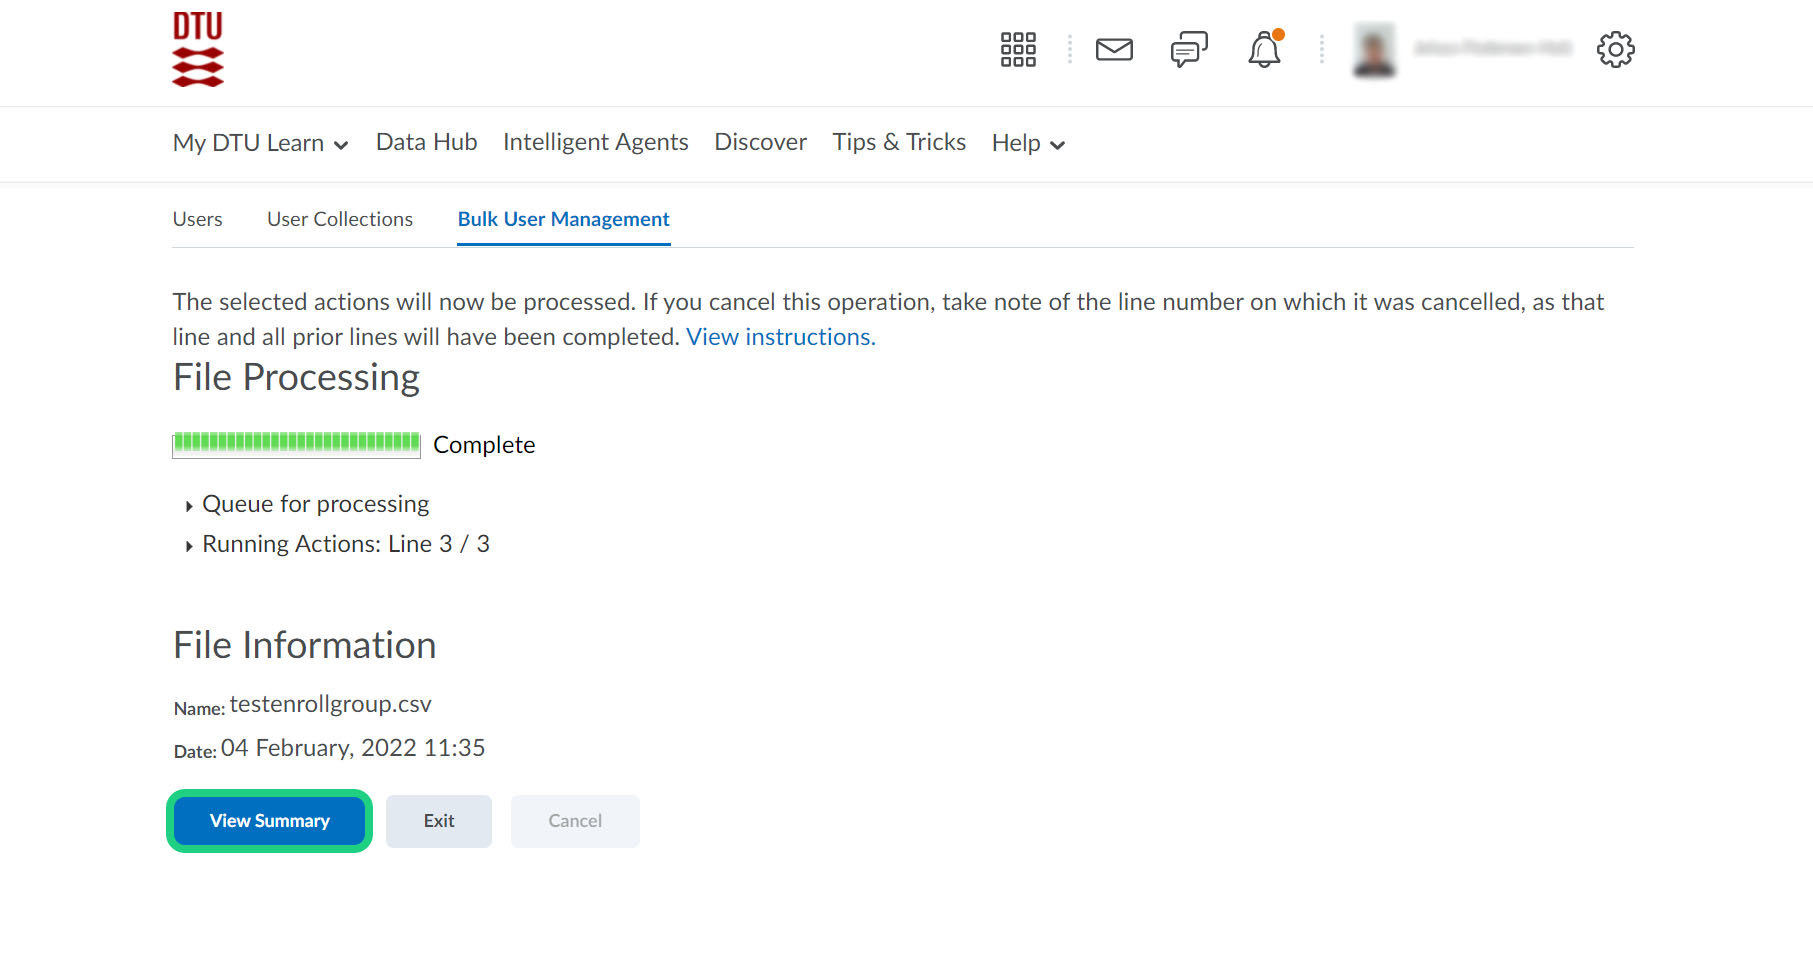
Task: Open the Data Hub menu item
Action: [426, 142]
